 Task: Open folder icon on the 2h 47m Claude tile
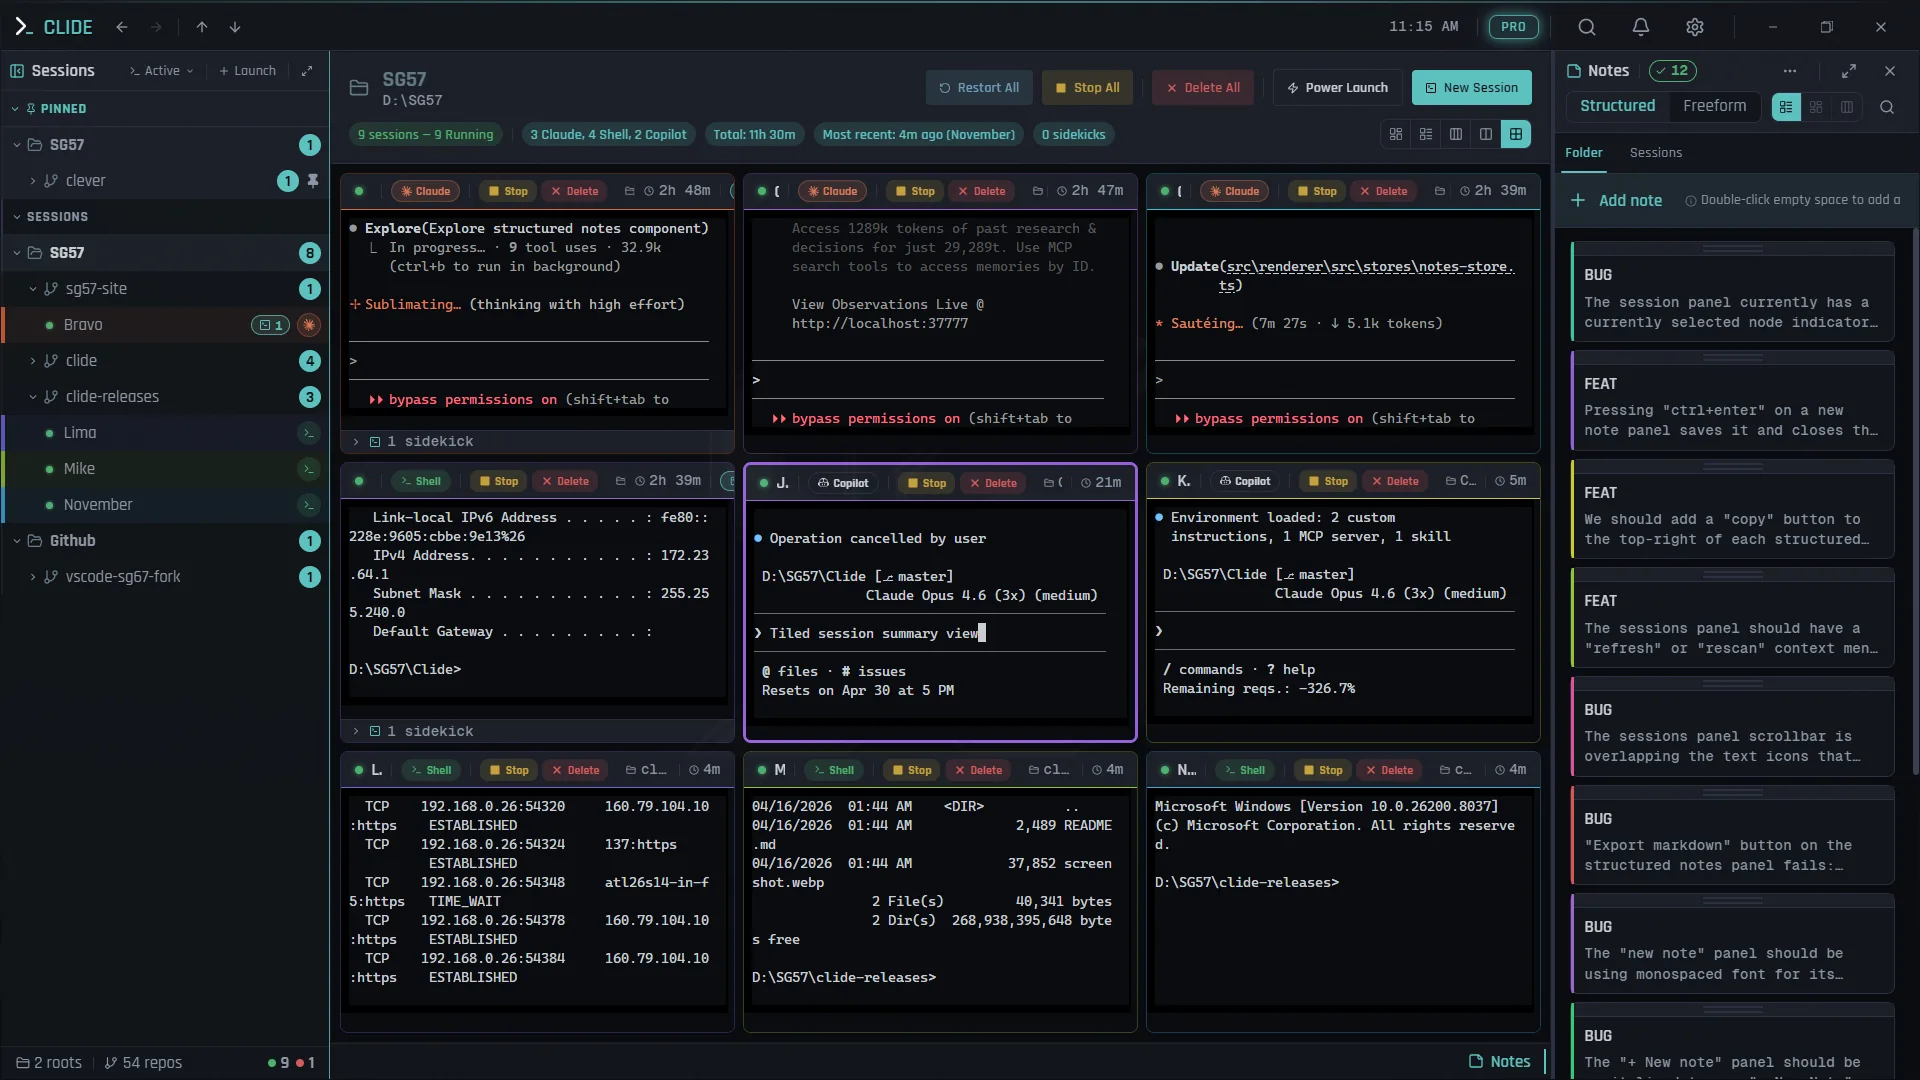[x=1038, y=191]
